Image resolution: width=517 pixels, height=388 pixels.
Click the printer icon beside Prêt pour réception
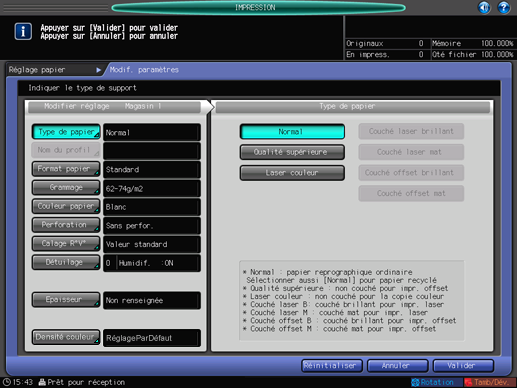pyautogui.click(x=42, y=382)
